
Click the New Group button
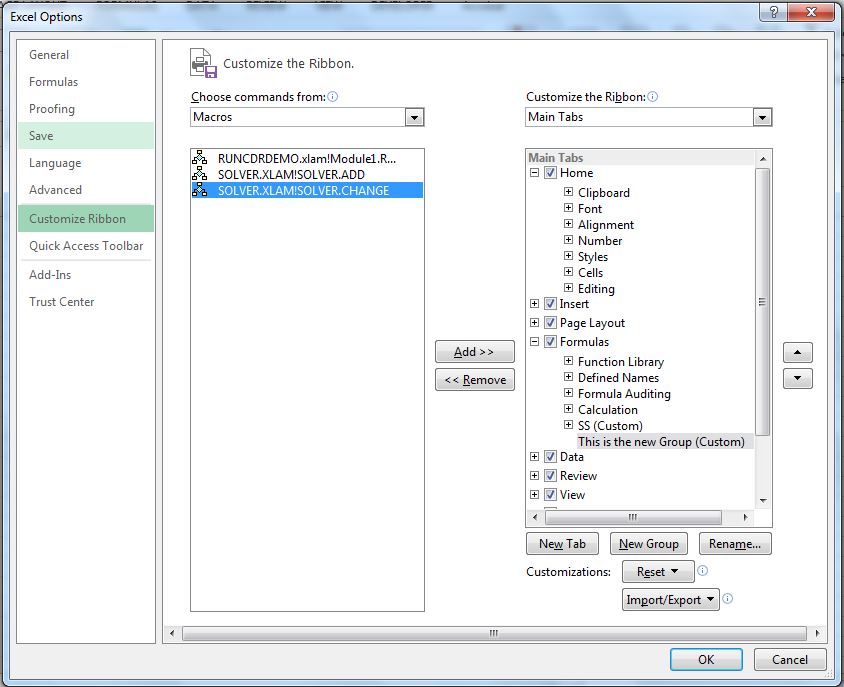pos(649,544)
